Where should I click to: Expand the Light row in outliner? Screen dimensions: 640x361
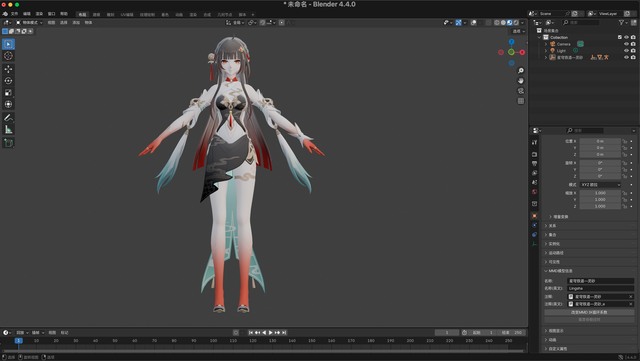(546, 51)
